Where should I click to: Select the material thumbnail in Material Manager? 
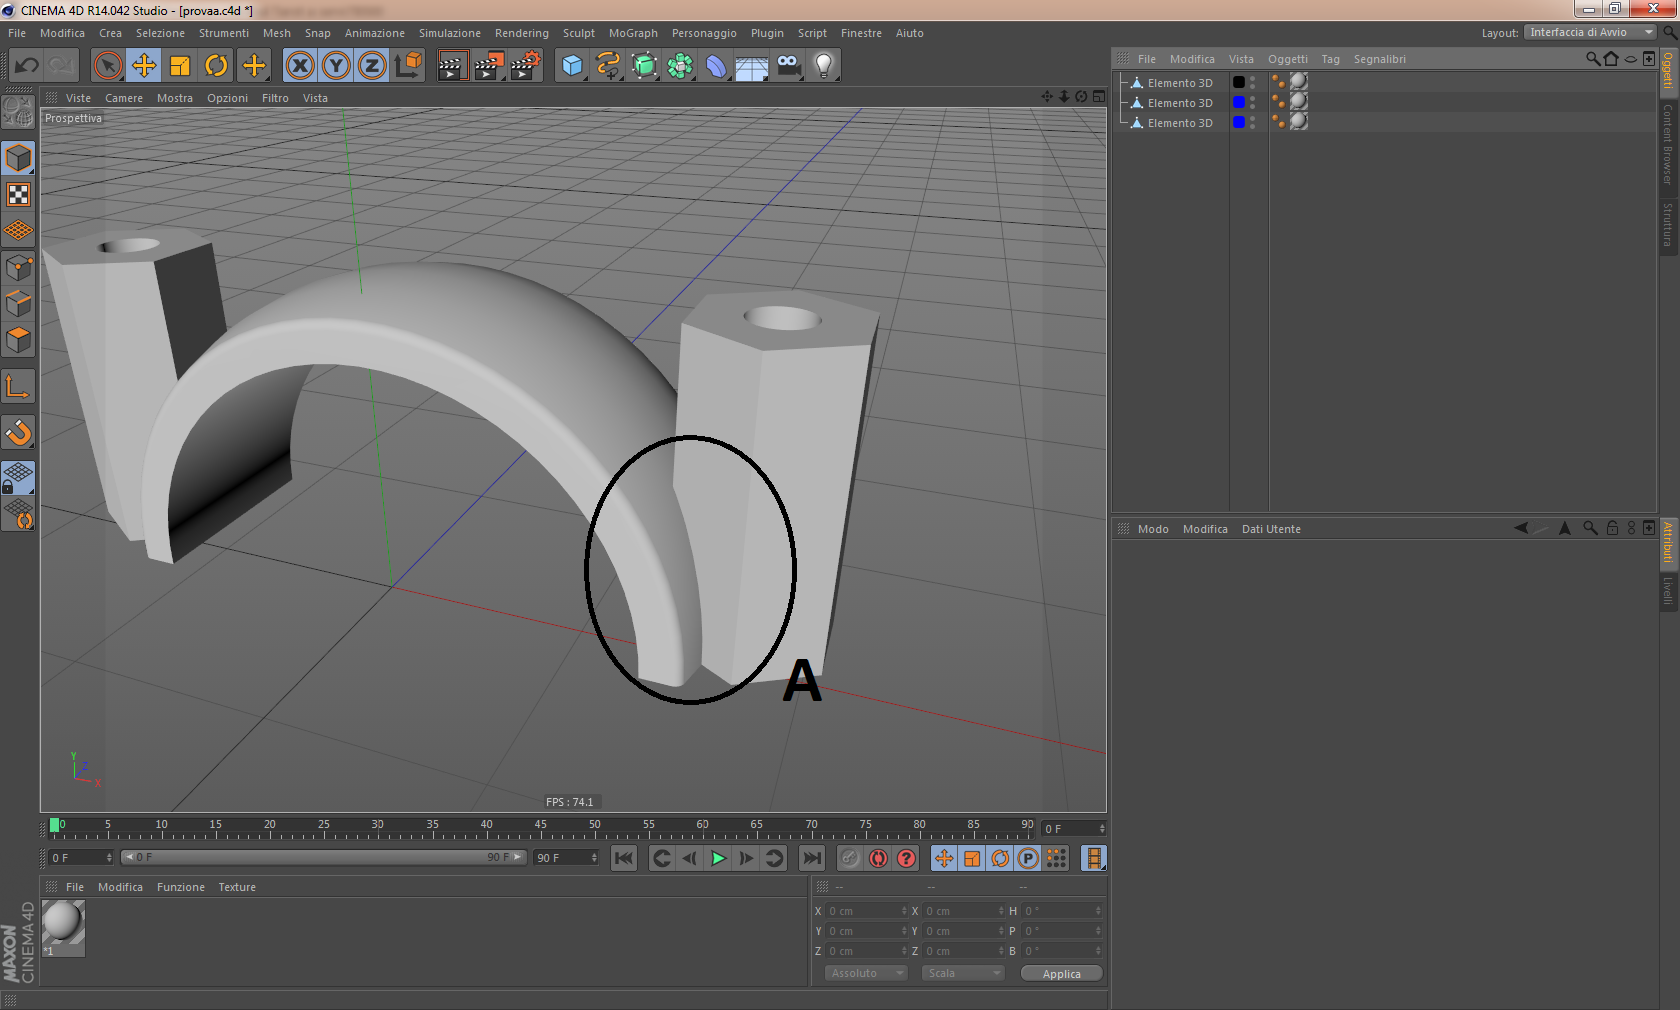coord(63,922)
